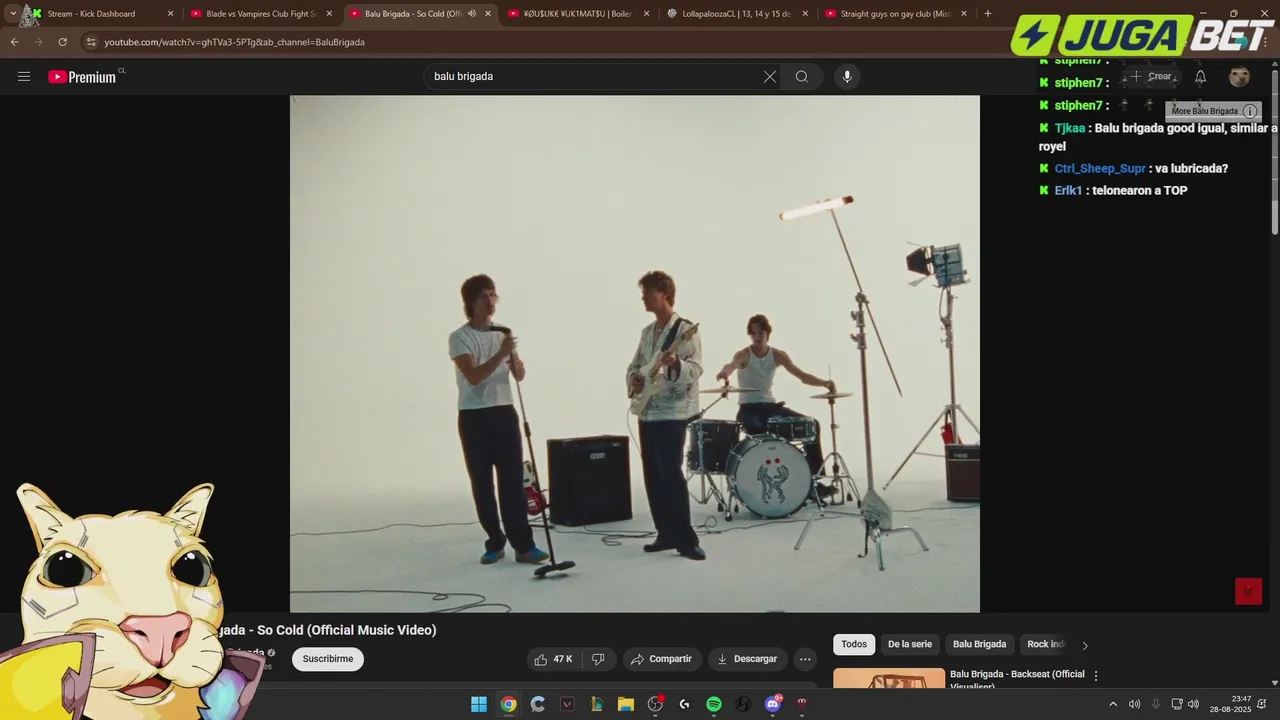1280x720 pixels.
Task: View site information icon in address bar
Action: tap(91, 42)
